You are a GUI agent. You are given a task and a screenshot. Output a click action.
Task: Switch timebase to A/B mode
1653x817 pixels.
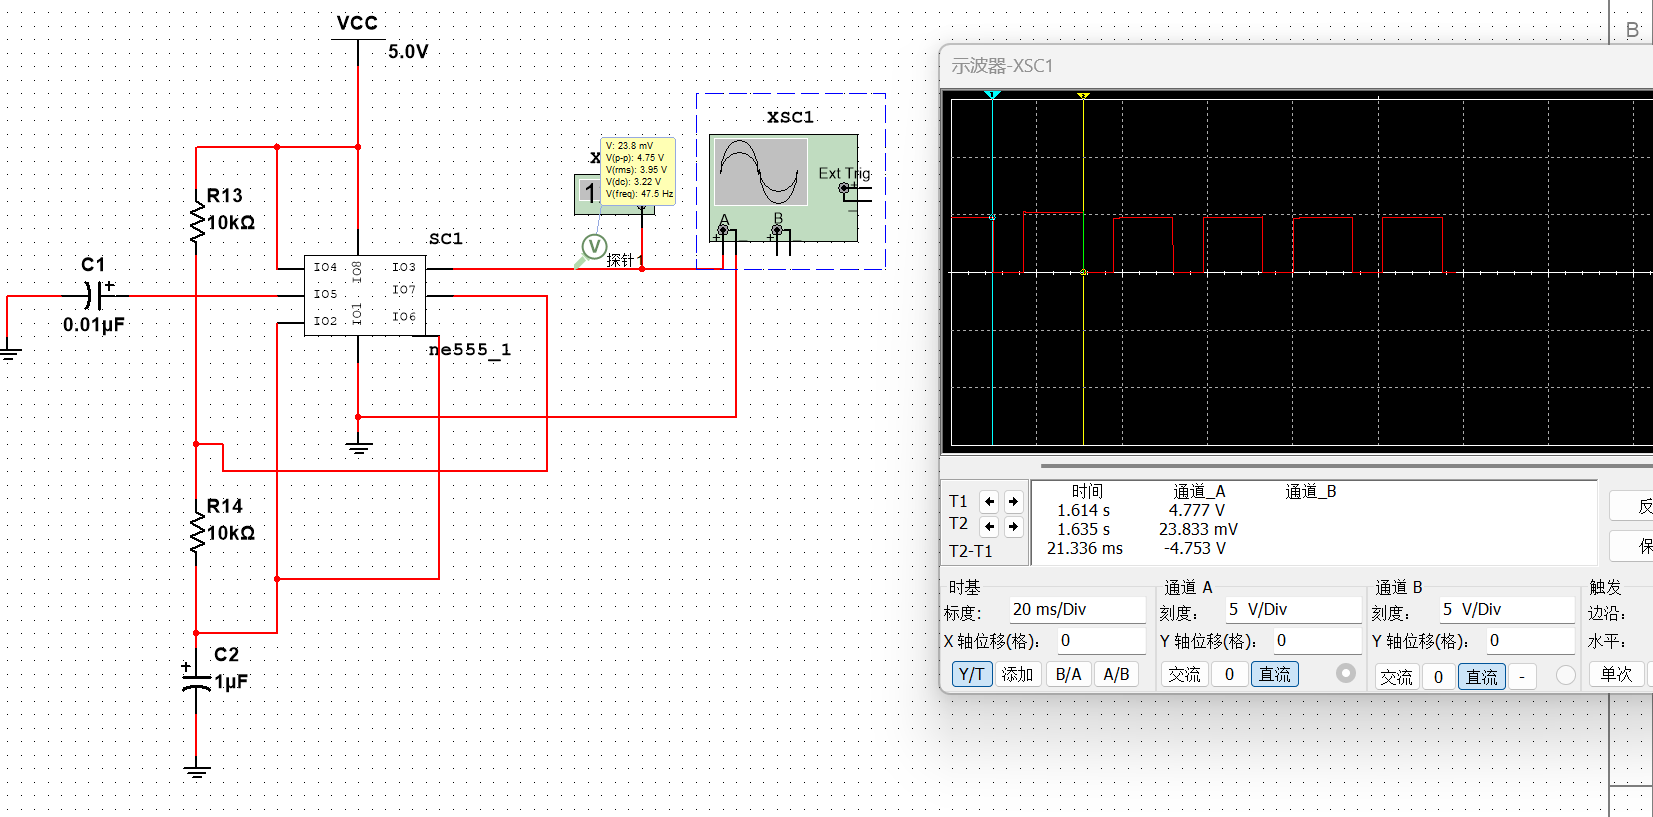tap(1116, 674)
